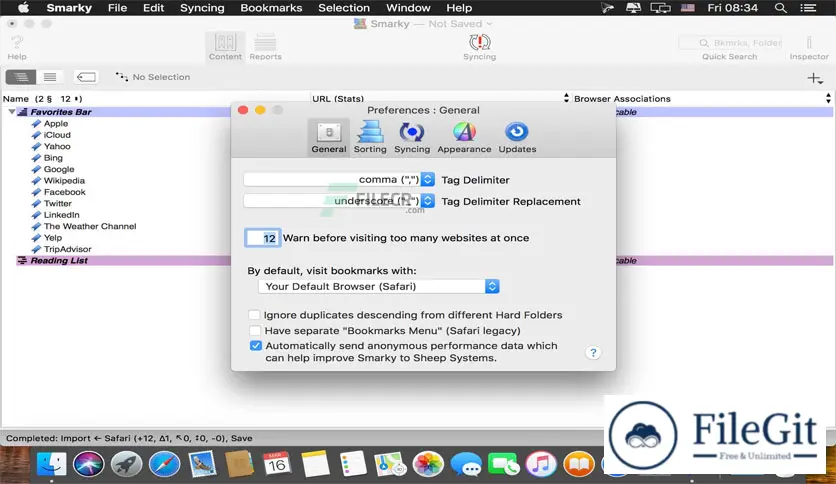The width and height of the screenshot is (836, 484).
Task: Open the Smarky application menu
Action: click(x=69, y=8)
